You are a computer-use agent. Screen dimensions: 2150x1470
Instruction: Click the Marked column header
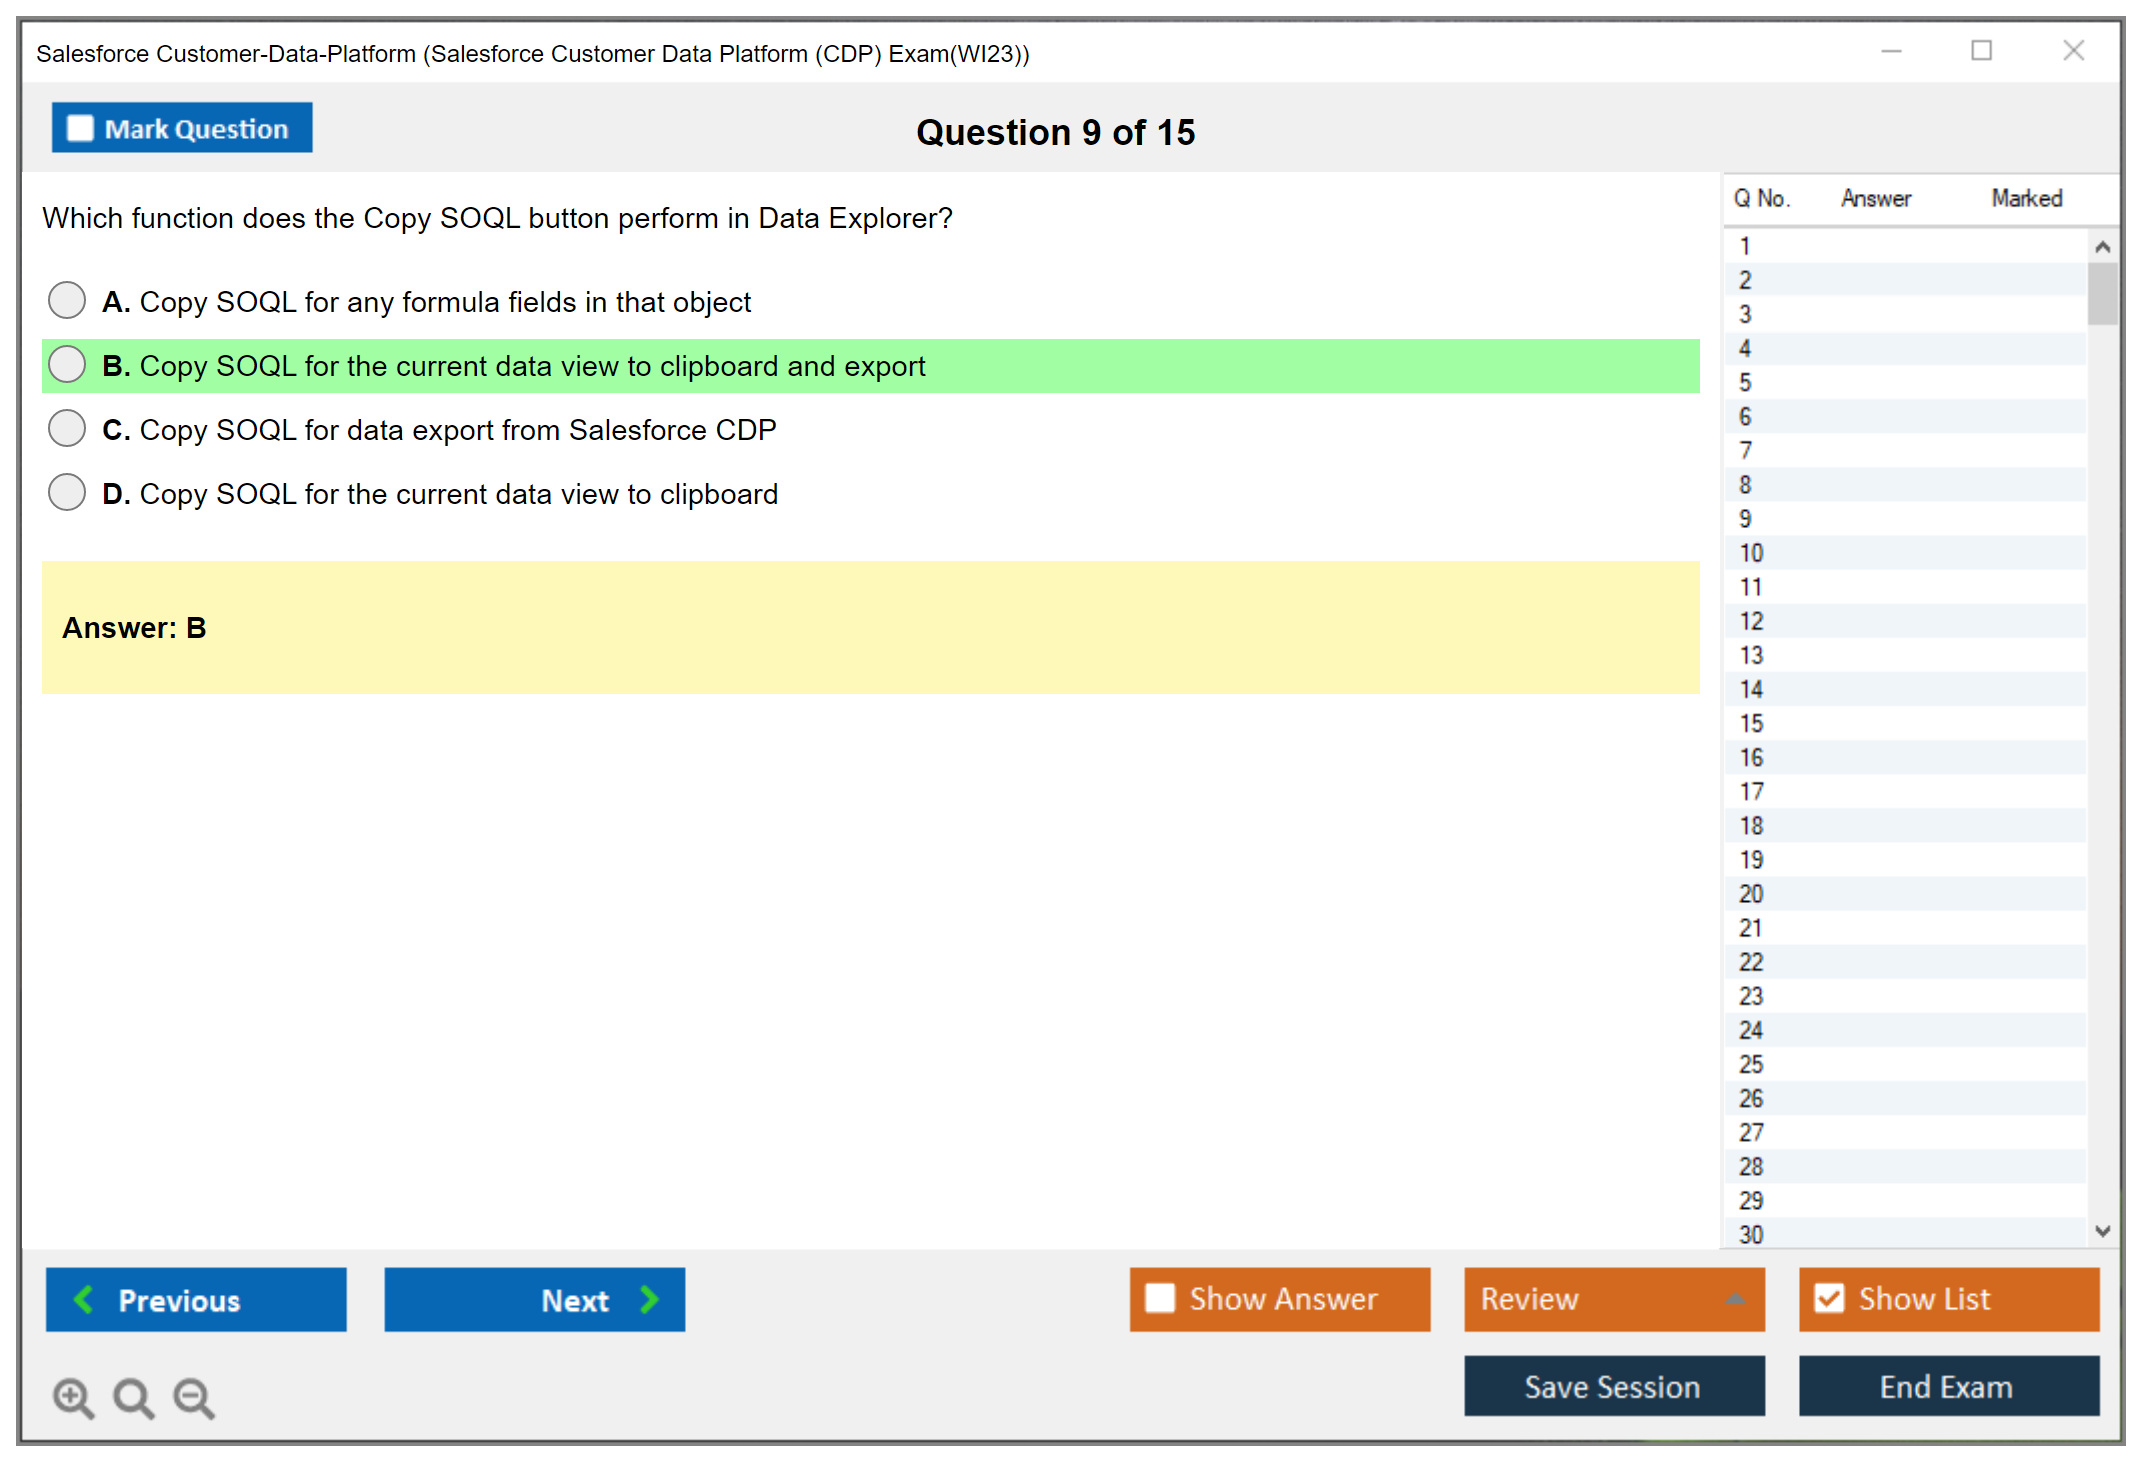coord(2026,198)
